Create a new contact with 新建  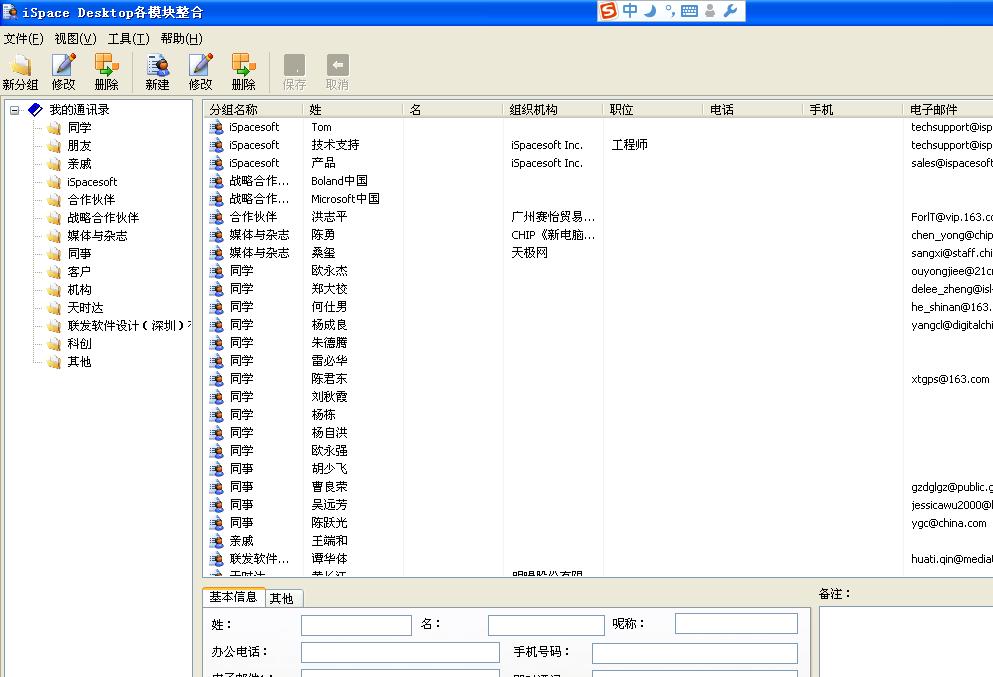pos(157,72)
